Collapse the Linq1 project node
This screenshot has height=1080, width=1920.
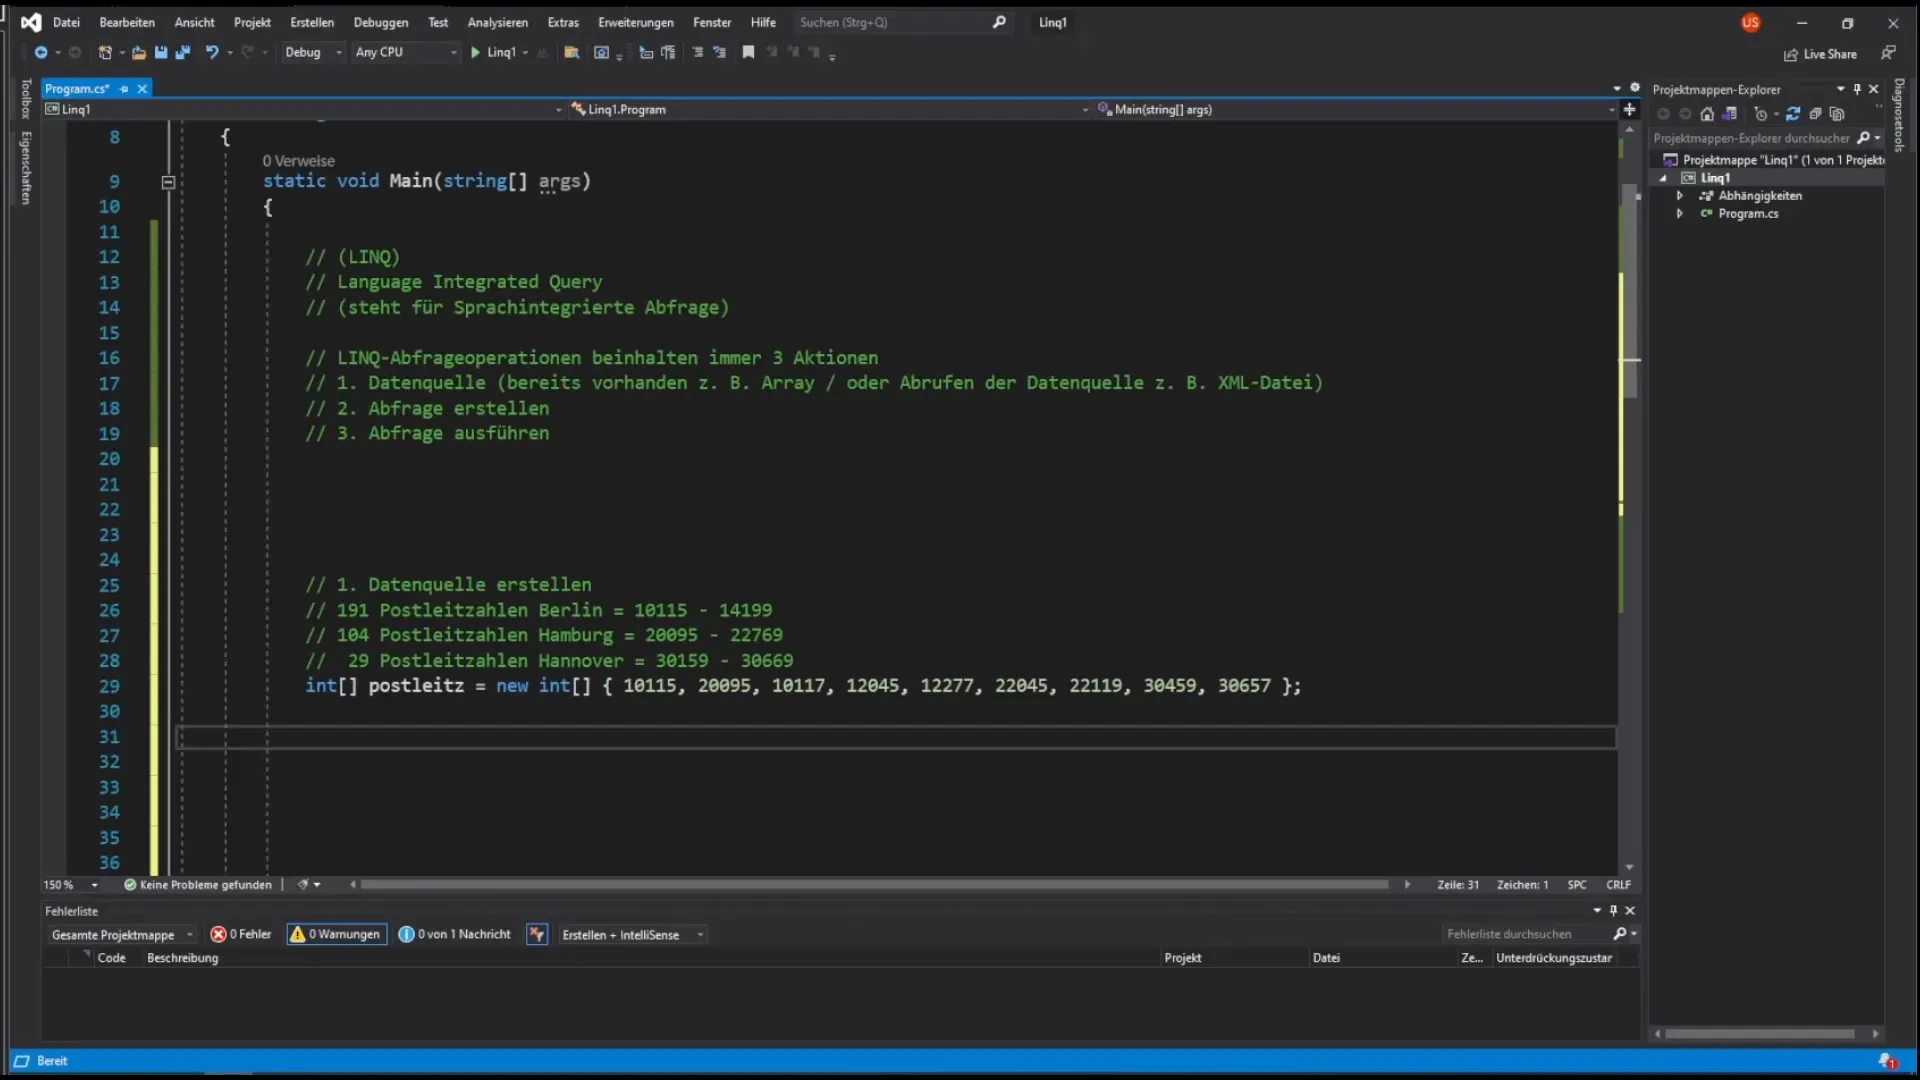click(1663, 178)
